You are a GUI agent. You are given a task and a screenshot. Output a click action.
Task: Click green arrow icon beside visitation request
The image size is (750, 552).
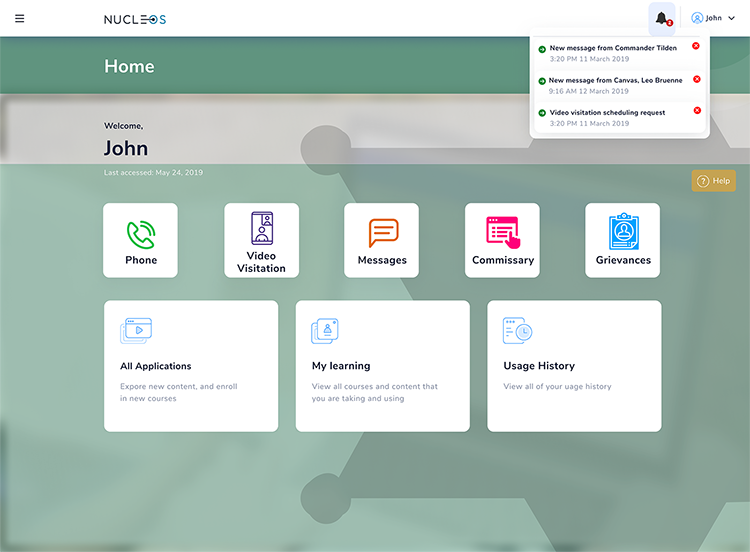click(x=542, y=113)
